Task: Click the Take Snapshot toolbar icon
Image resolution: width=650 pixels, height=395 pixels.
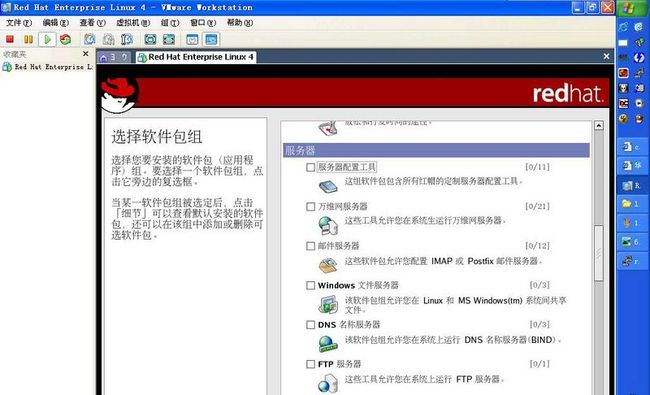Action: 90,39
